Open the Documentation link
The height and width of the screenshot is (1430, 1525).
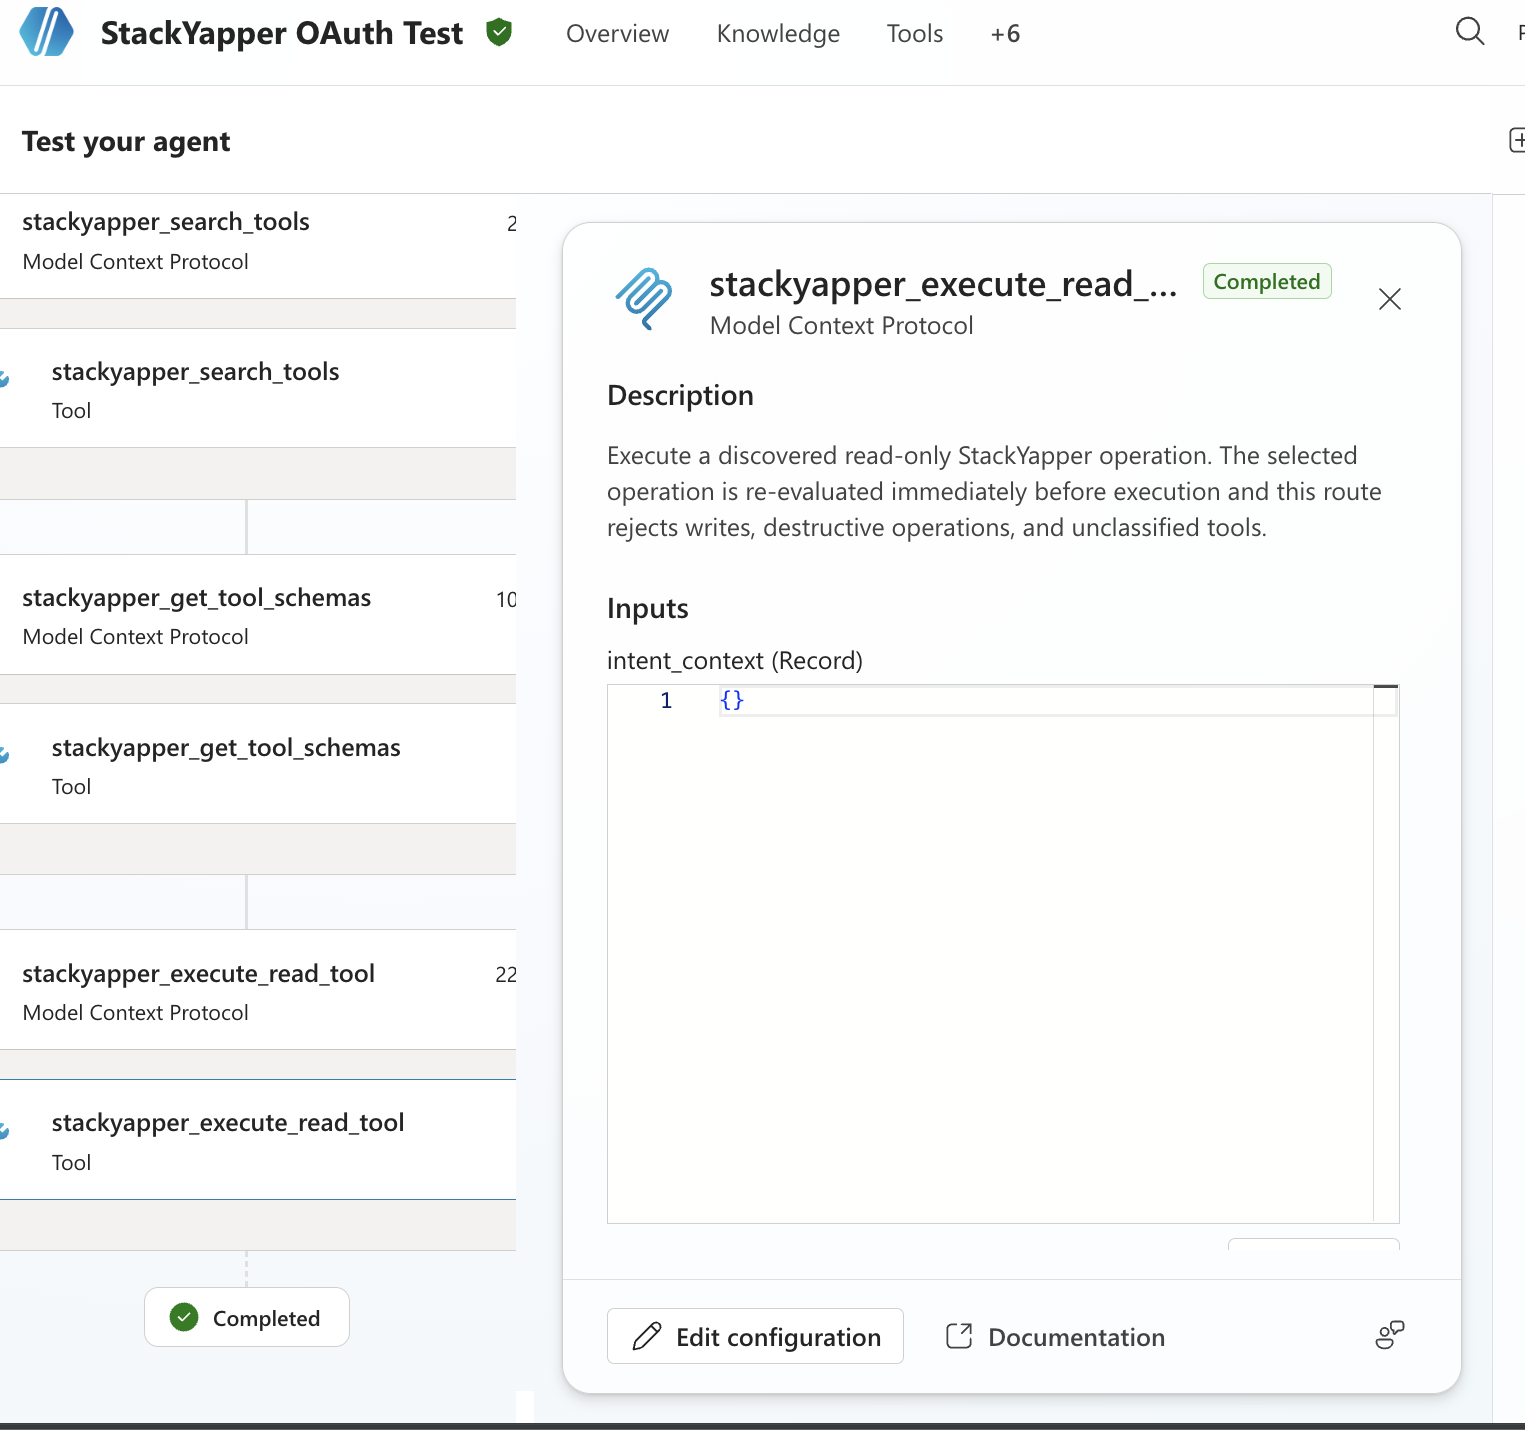click(x=1055, y=1336)
